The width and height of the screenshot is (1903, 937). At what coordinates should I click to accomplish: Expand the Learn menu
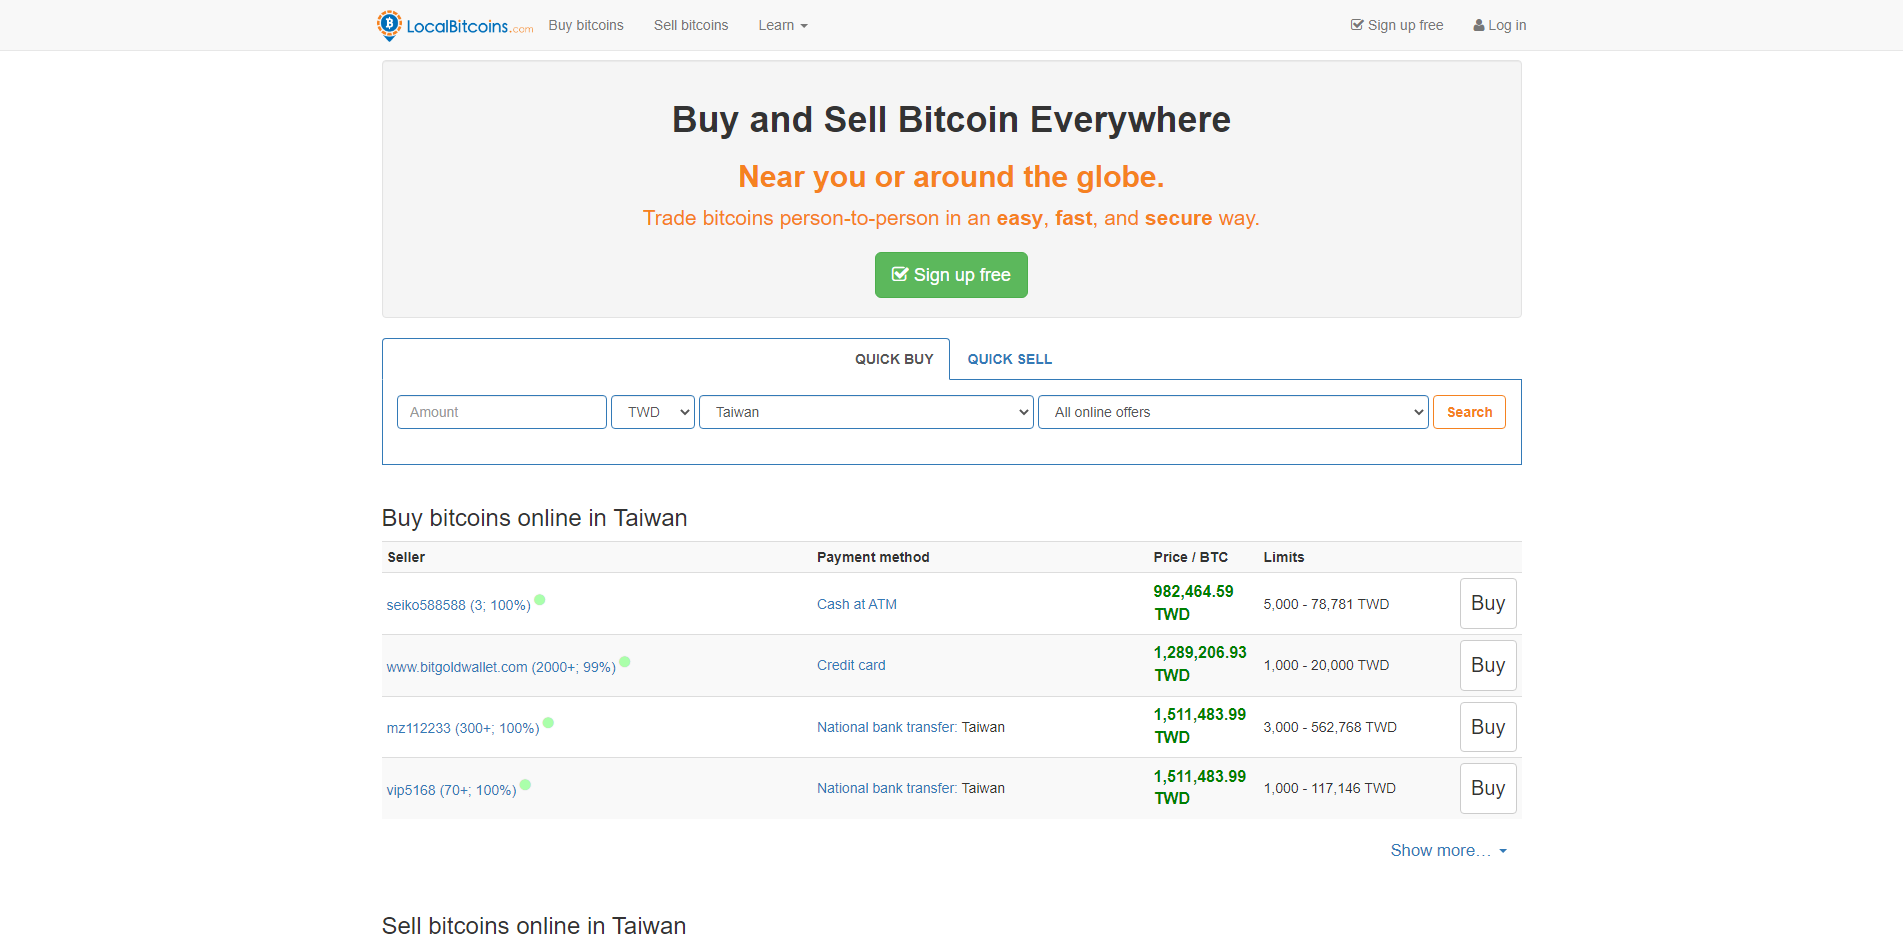coord(783,25)
